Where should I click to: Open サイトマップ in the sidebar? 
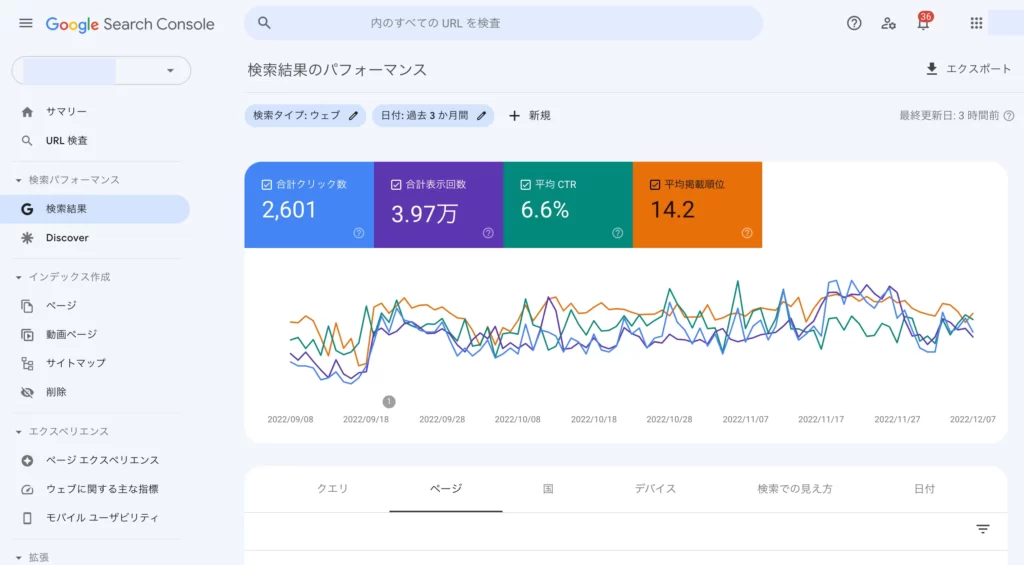pyautogui.click(x=76, y=363)
